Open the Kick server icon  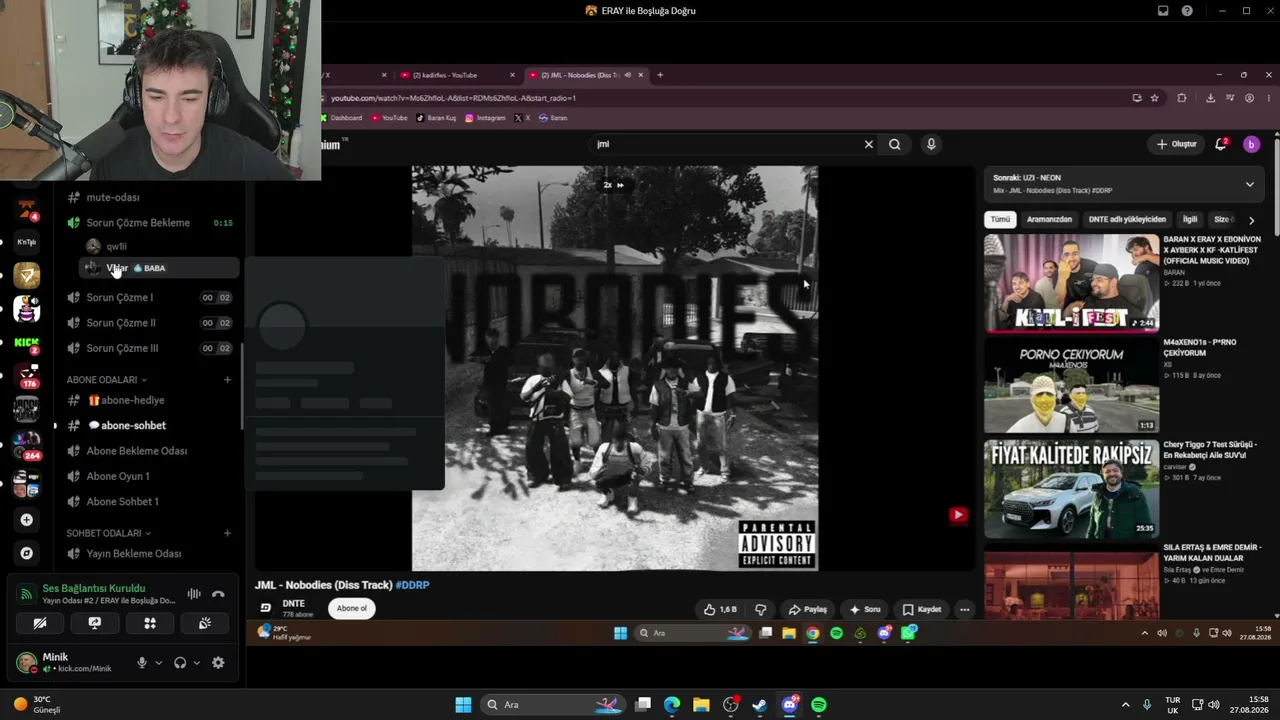pyautogui.click(x=27, y=343)
